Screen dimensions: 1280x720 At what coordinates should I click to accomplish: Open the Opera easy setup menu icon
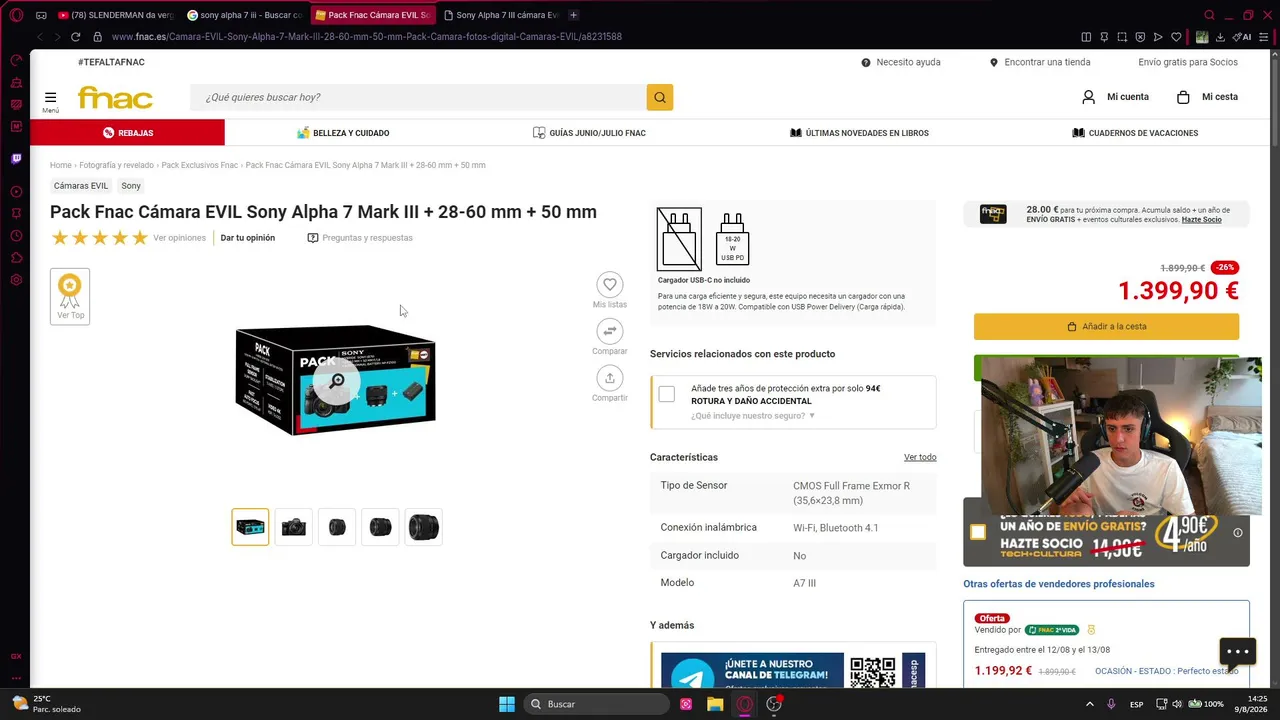[x=1266, y=37]
